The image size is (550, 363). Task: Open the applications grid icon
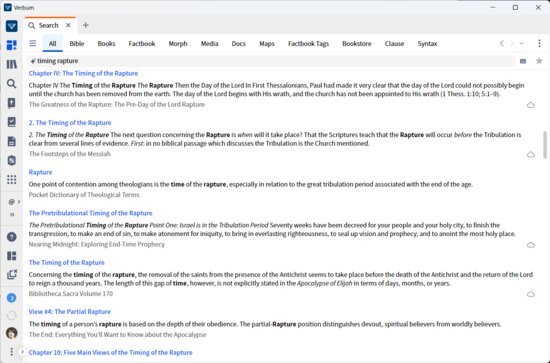(x=12, y=180)
